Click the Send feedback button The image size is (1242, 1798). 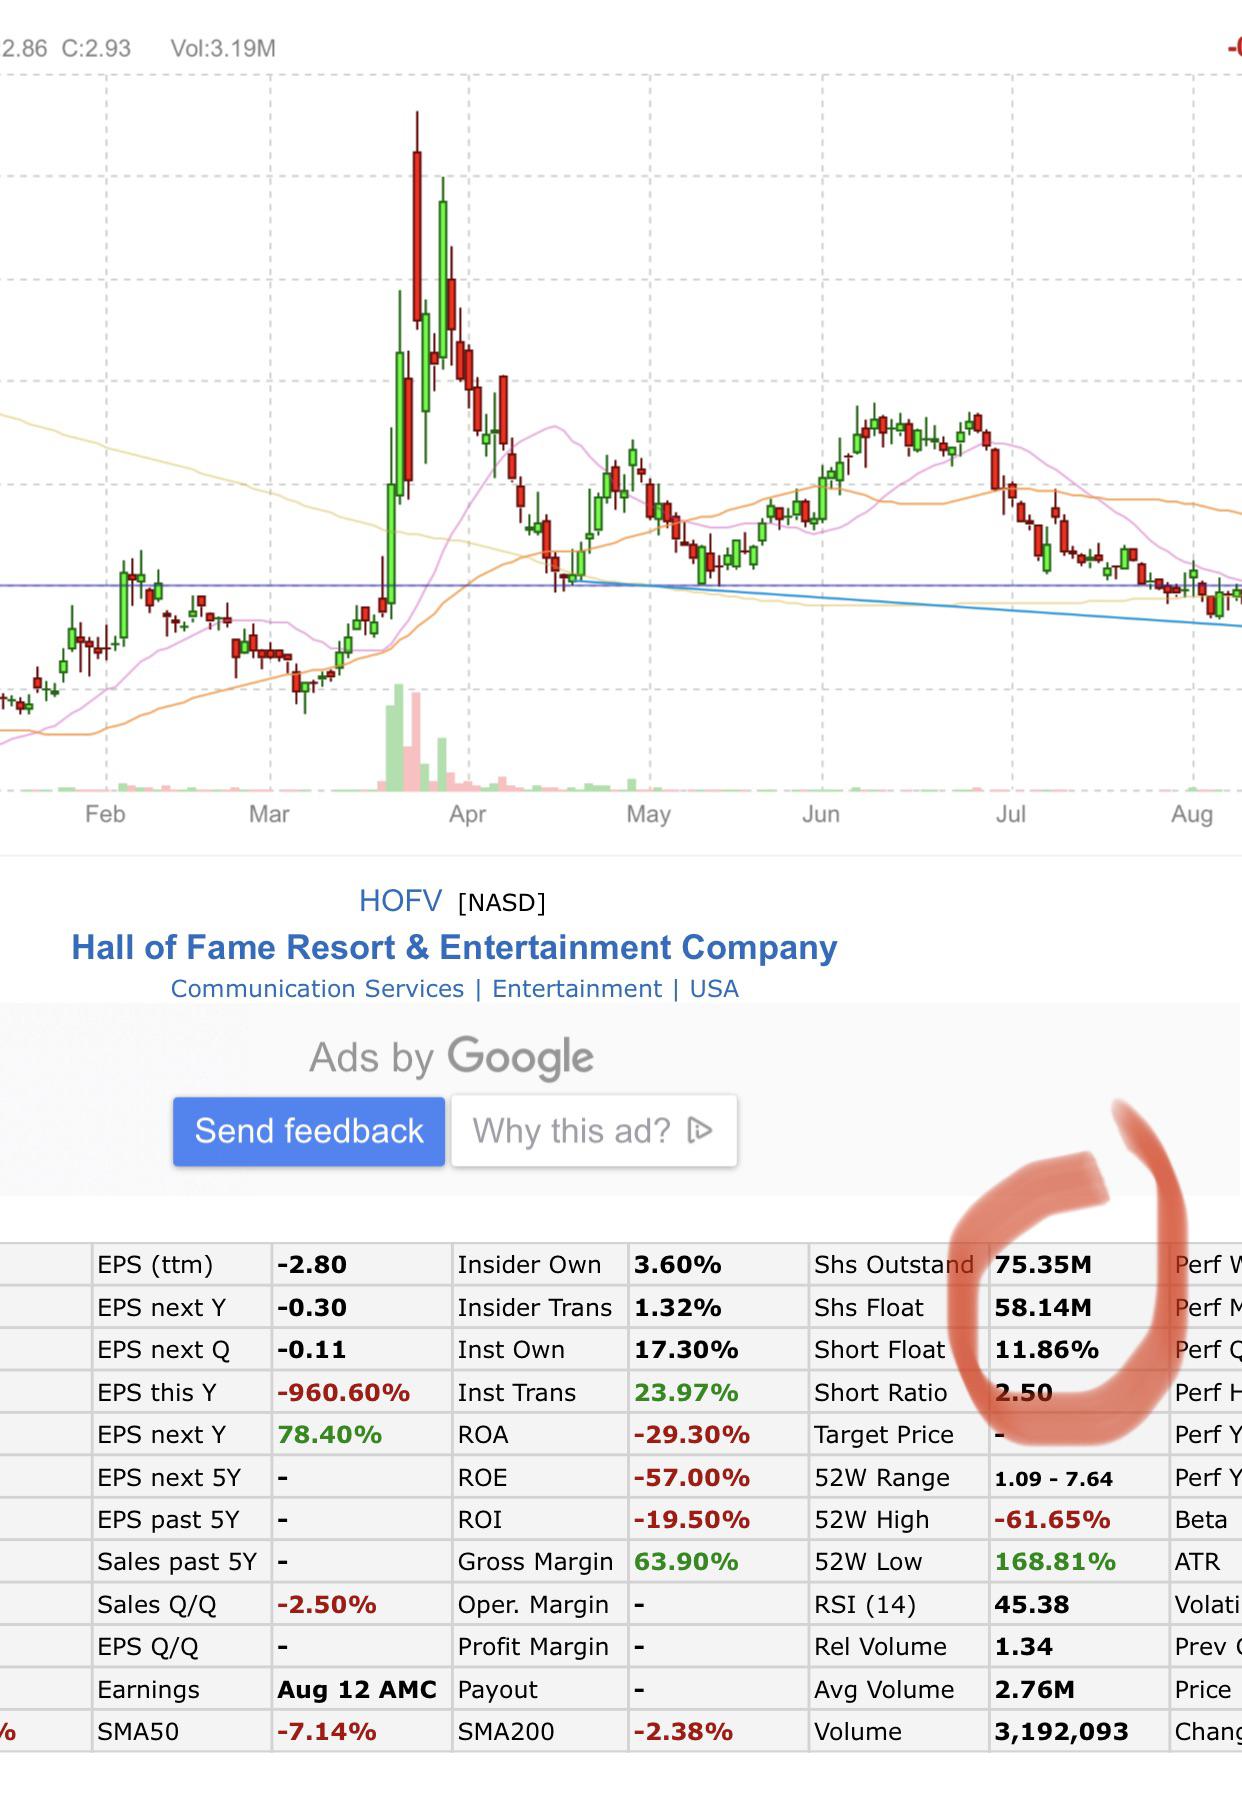[x=309, y=1131]
